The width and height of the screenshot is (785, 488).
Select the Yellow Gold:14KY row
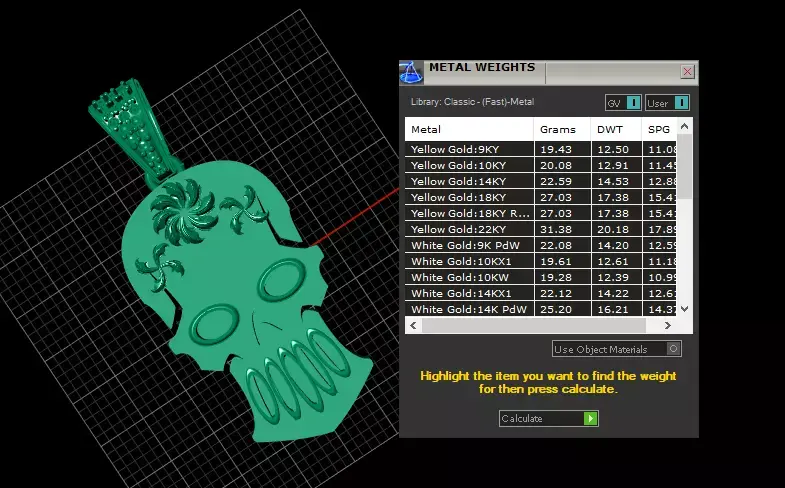click(x=541, y=181)
